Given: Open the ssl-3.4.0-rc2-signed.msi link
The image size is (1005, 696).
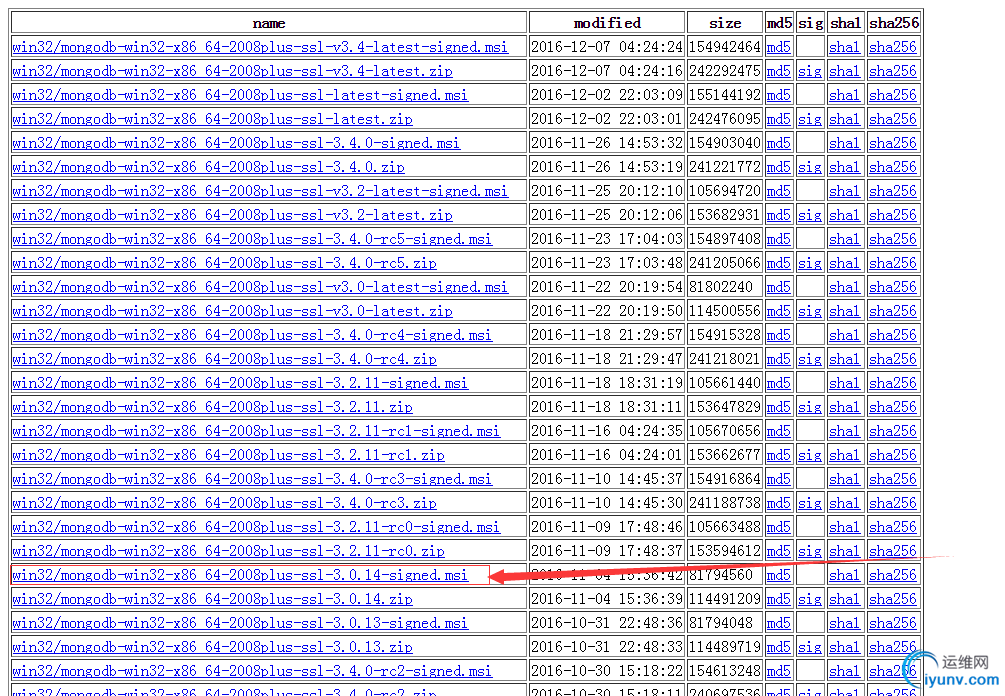Looking at the screenshot, I should point(253,672).
